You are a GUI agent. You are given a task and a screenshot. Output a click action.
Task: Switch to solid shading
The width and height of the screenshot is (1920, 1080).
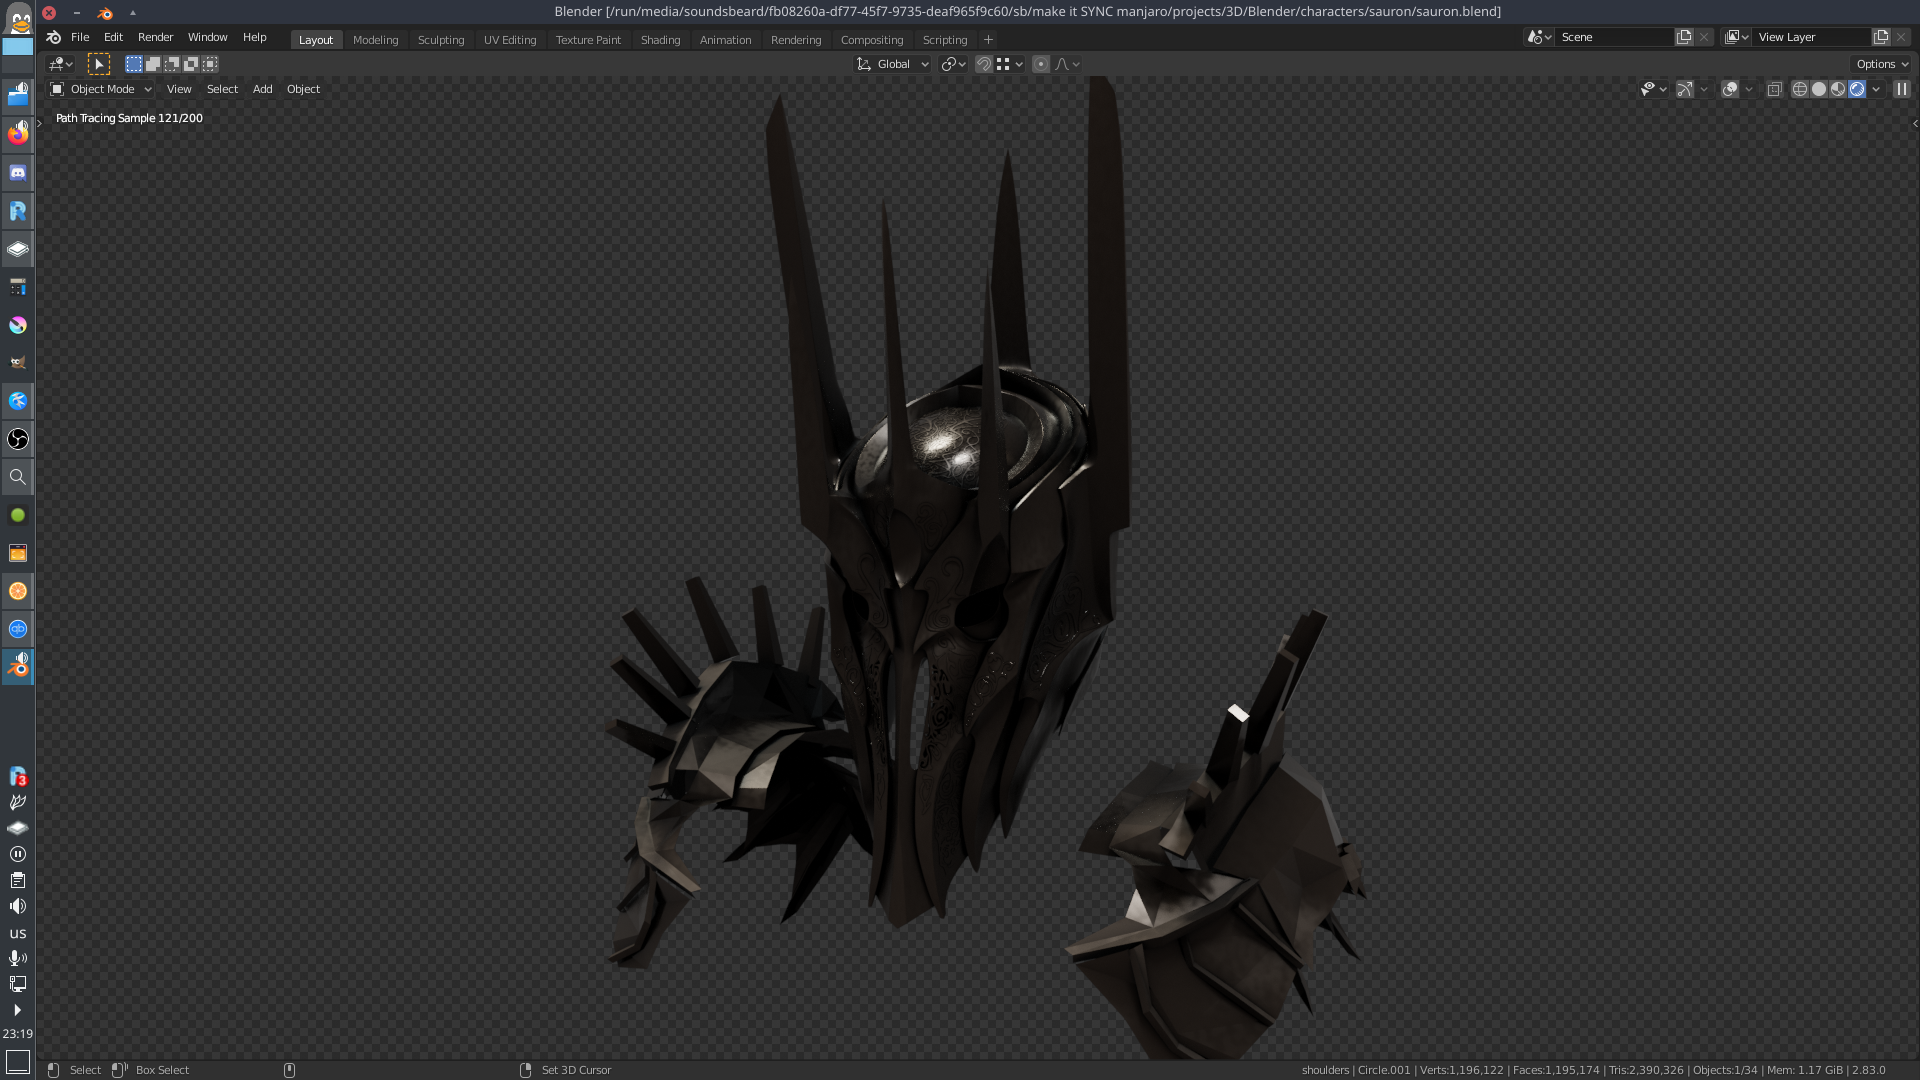(x=1819, y=89)
